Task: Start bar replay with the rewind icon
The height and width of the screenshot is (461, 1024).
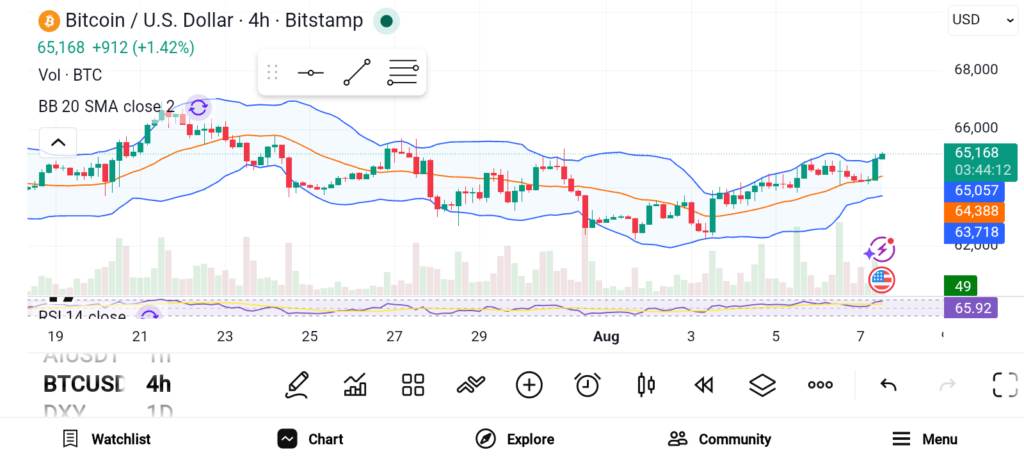Action: pyautogui.click(x=703, y=385)
